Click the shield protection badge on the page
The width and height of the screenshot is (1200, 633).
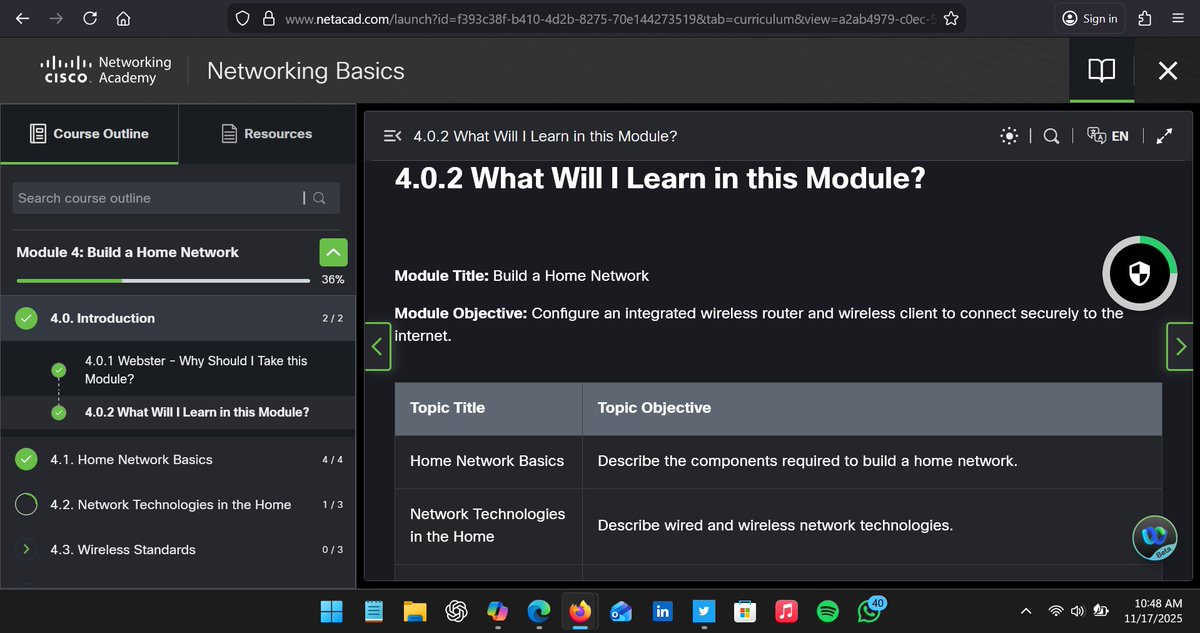1139,272
